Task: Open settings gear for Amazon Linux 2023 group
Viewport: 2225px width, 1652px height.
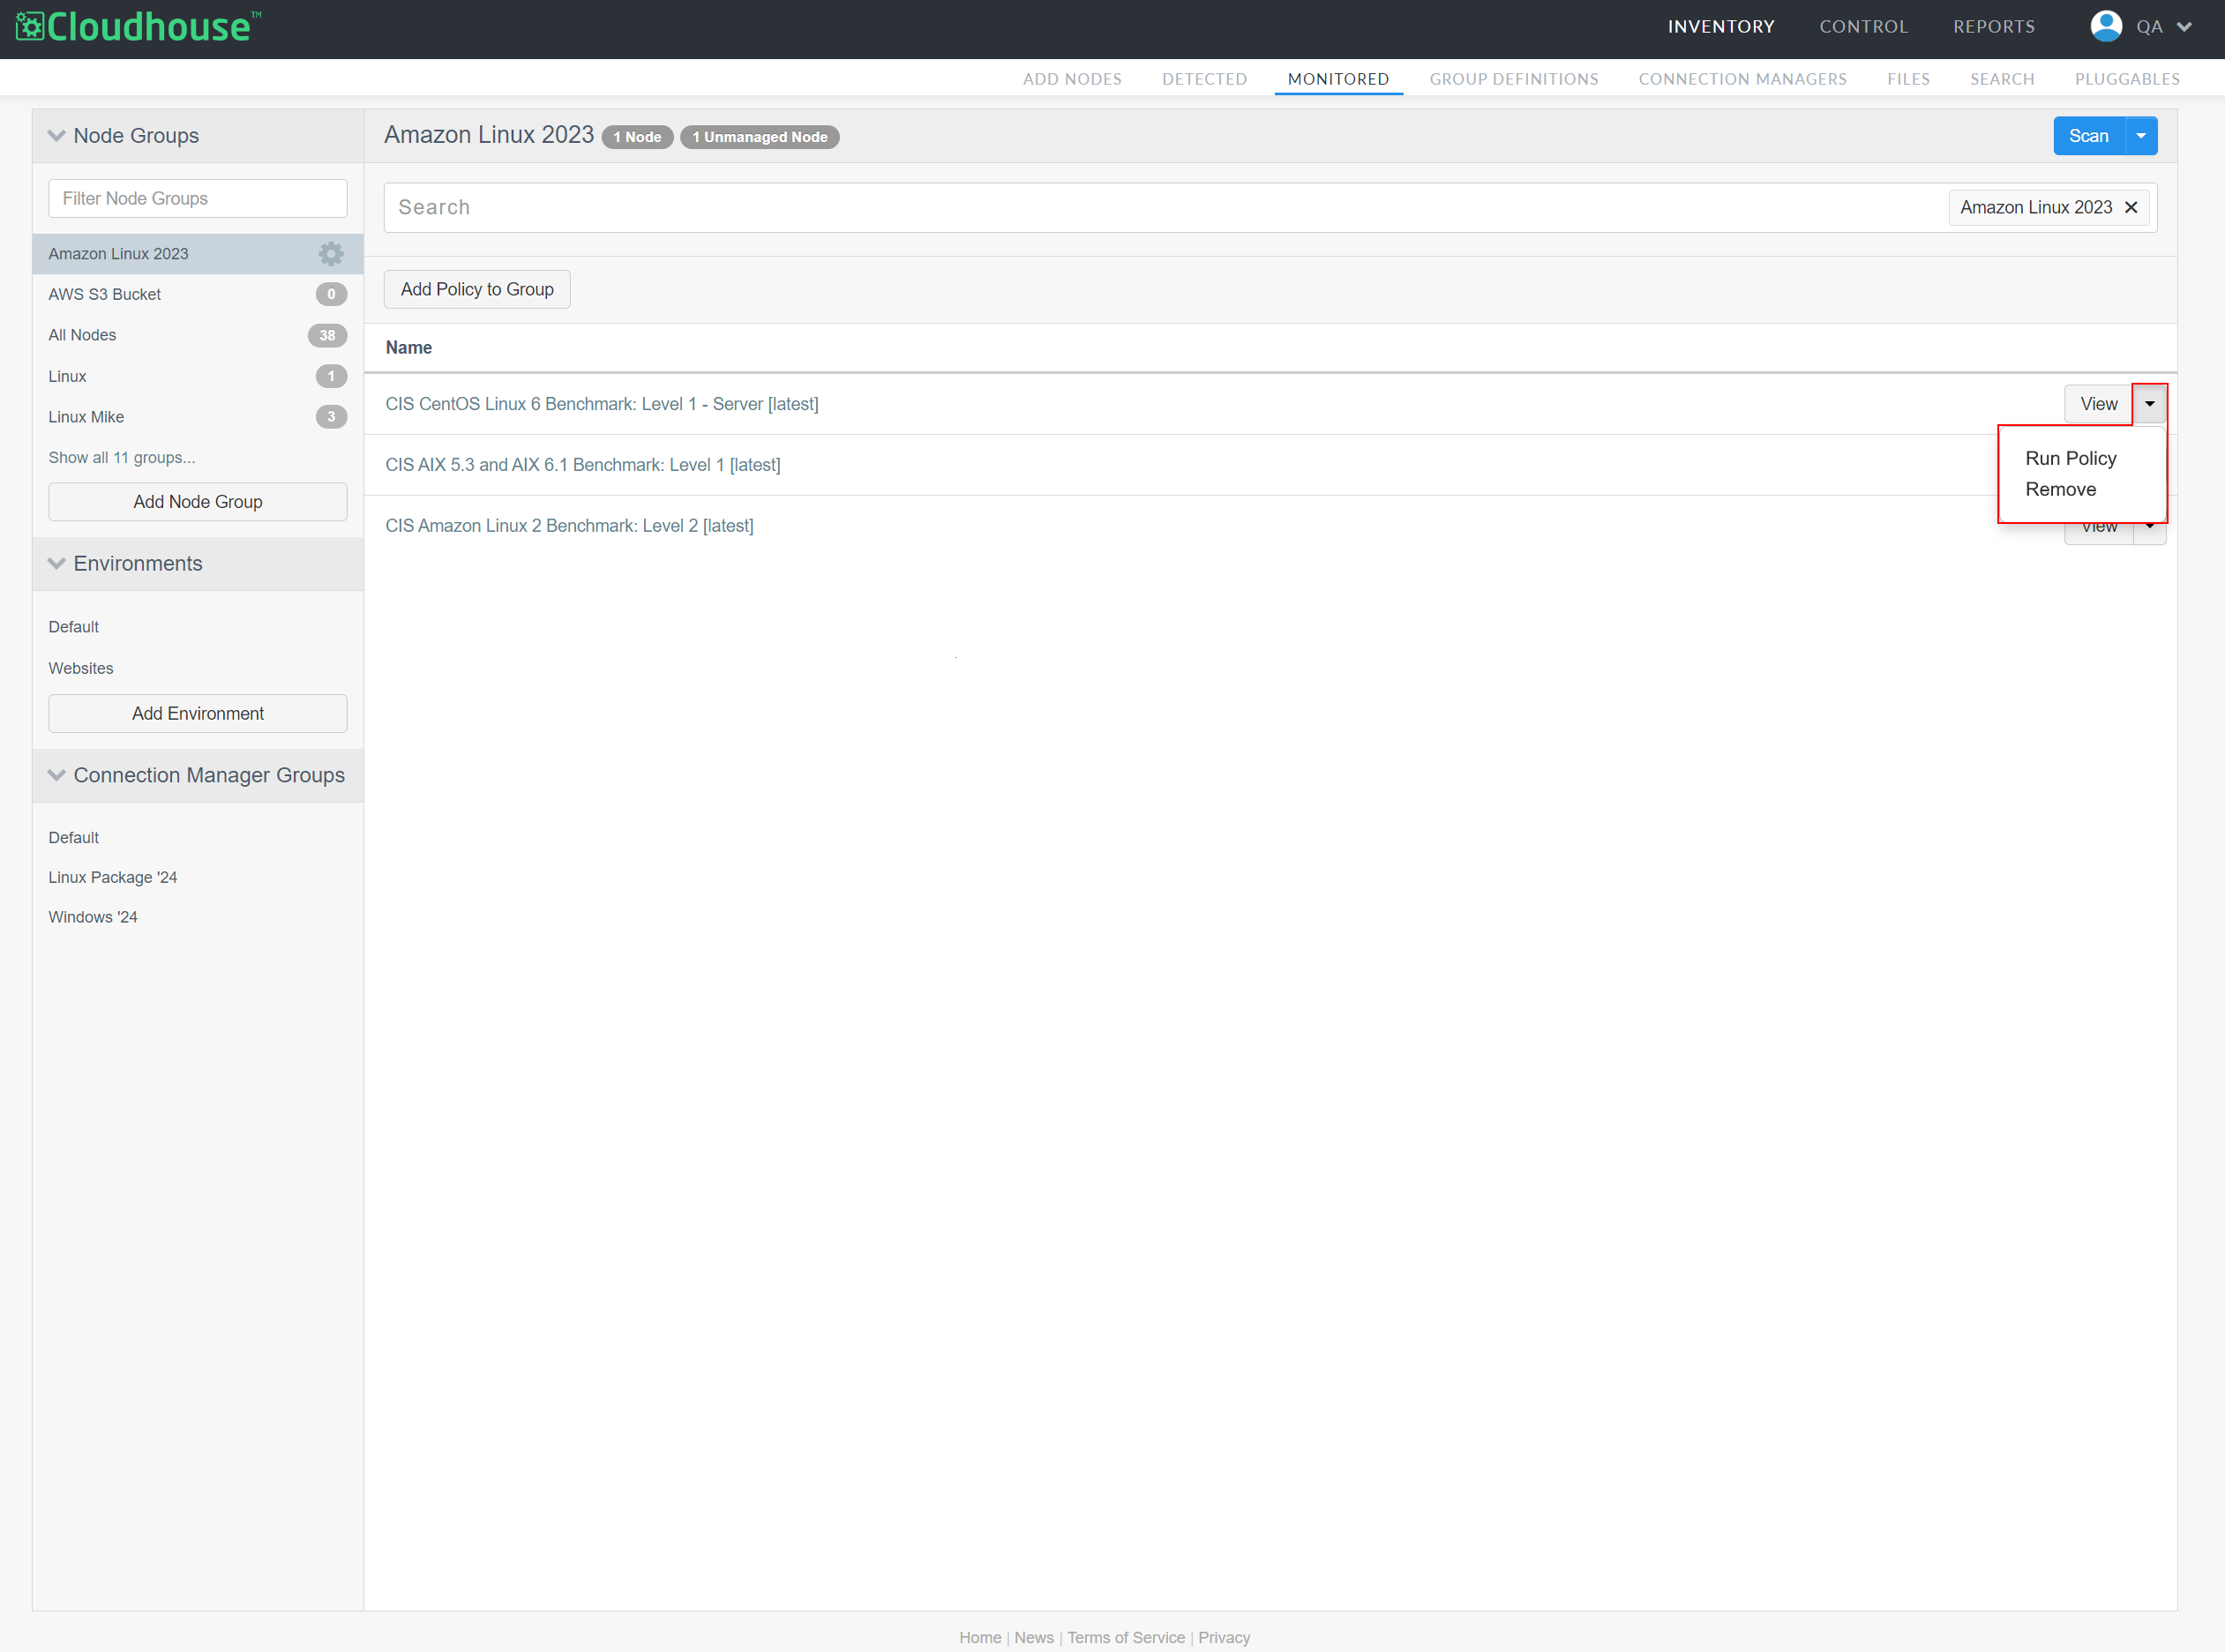Action: (331, 254)
